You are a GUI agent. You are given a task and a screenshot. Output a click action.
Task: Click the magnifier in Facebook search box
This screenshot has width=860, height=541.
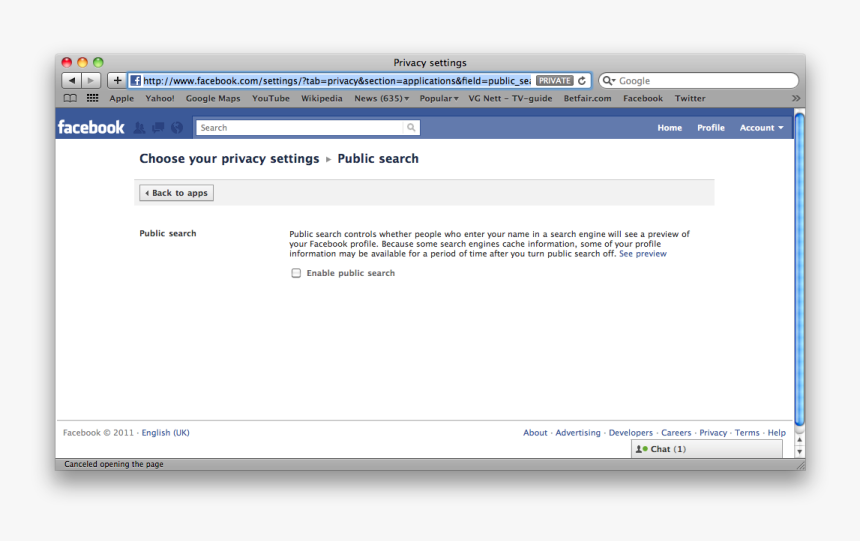(411, 127)
